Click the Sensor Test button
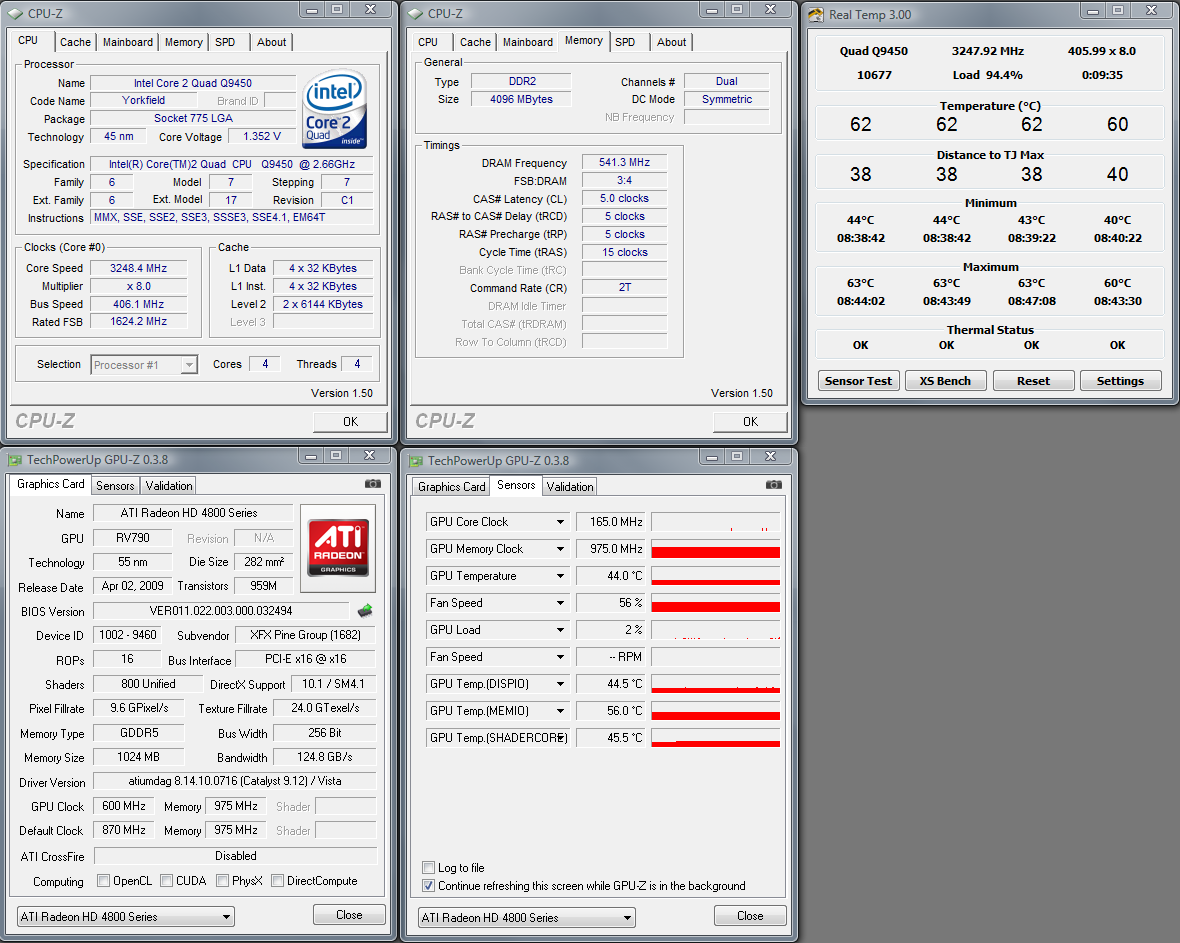This screenshot has height=943, width=1180. click(x=858, y=381)
